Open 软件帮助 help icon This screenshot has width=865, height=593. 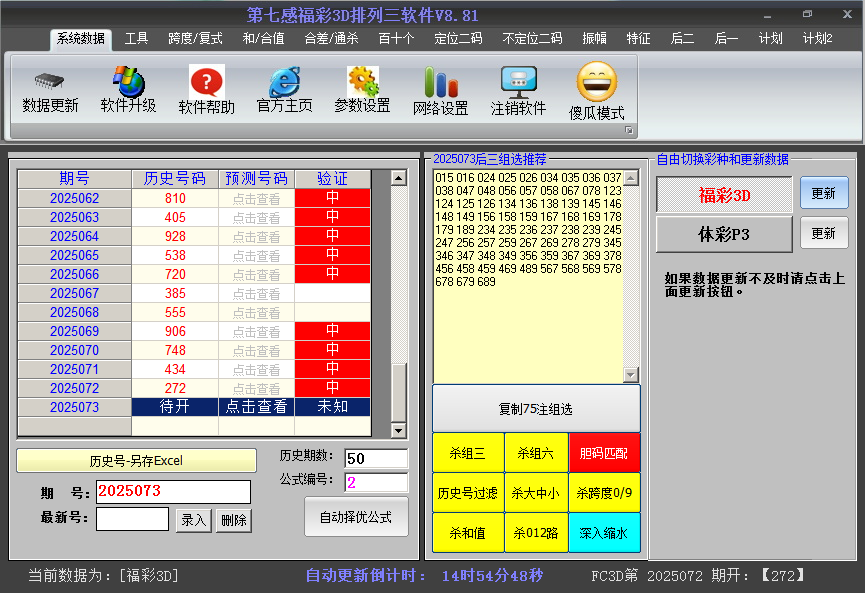(206, 82)
